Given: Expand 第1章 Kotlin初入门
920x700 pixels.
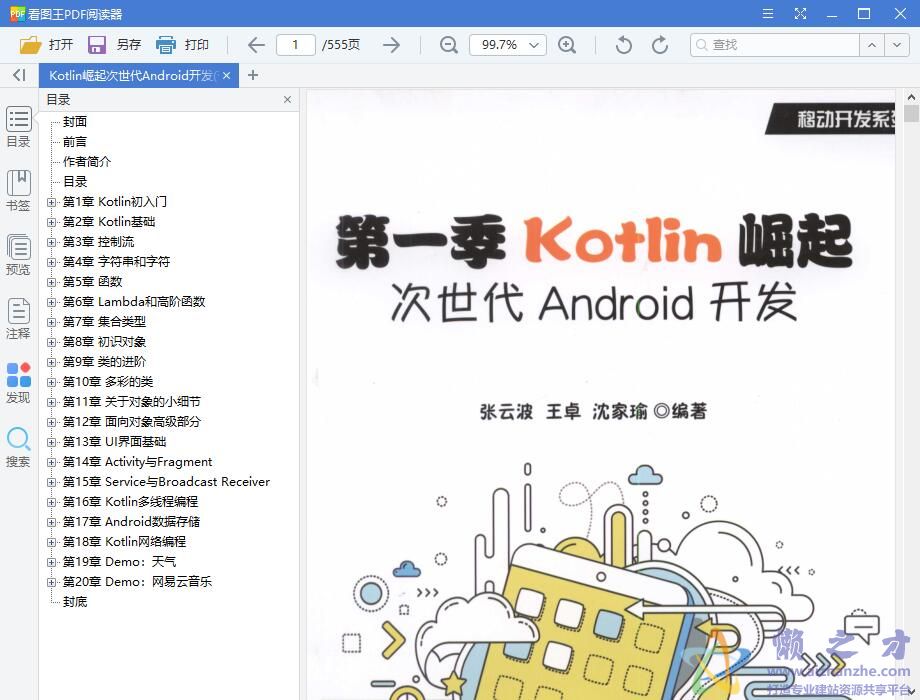Looking at the screenshot, I should [52, 202].
